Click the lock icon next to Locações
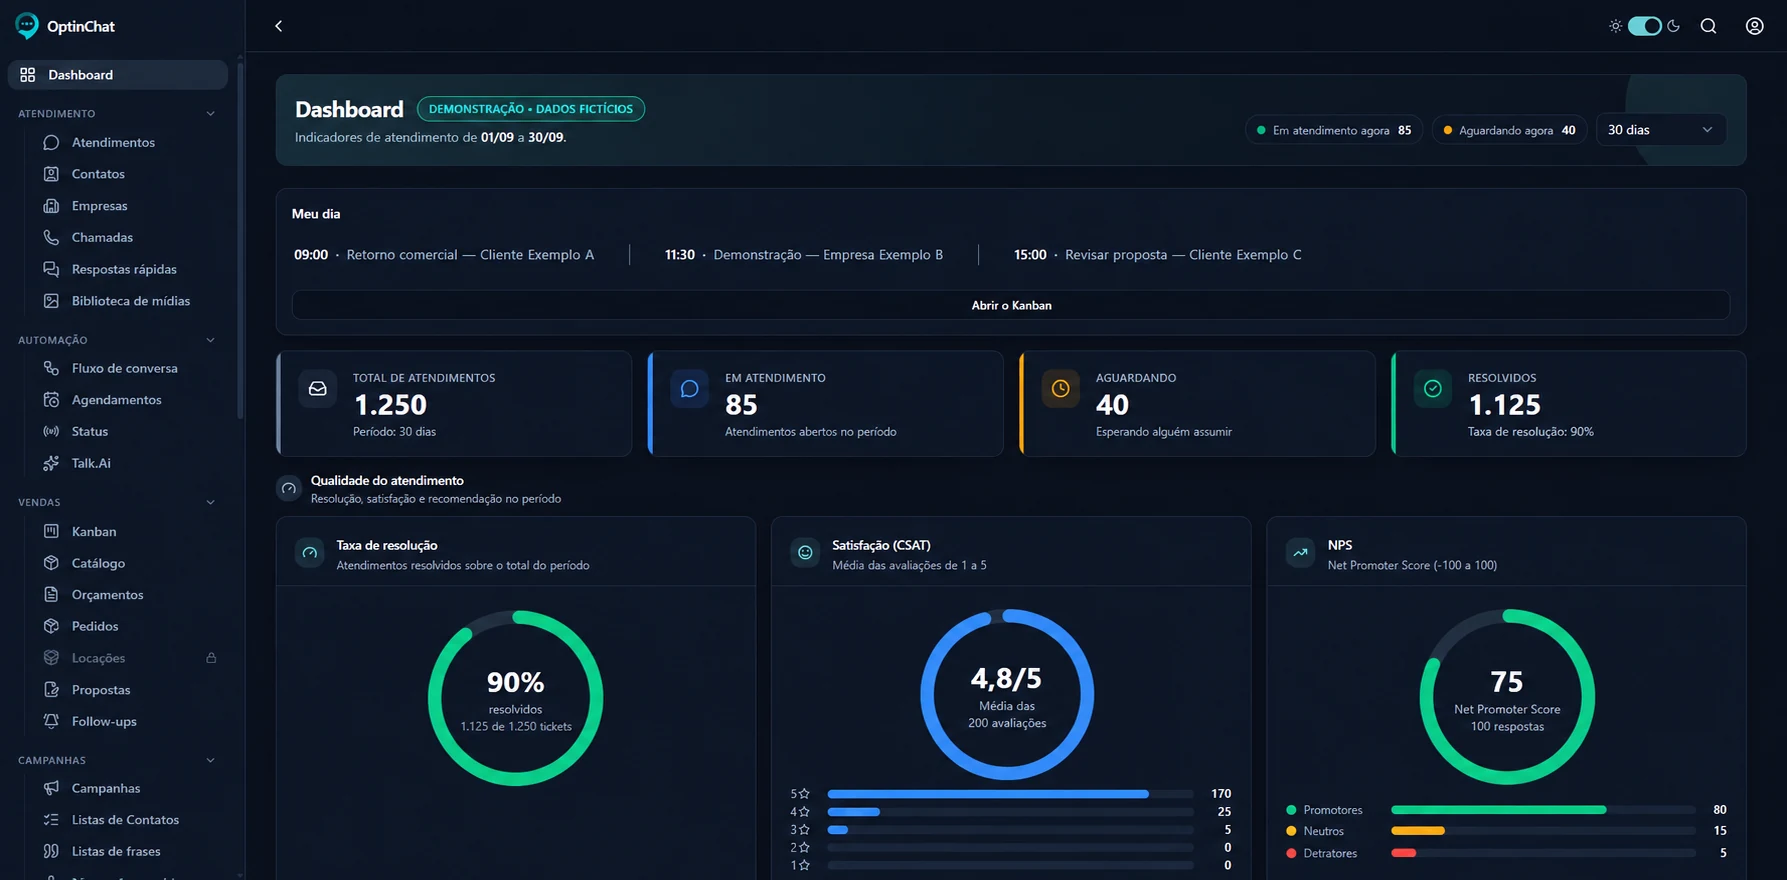 211,658
